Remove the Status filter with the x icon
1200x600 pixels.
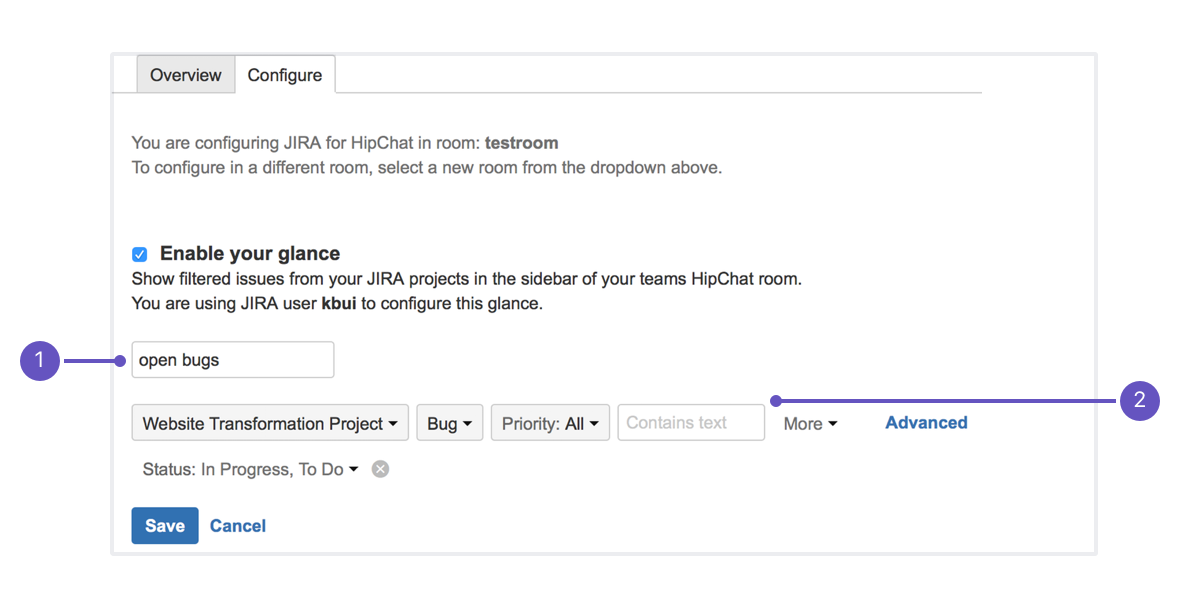380,469
